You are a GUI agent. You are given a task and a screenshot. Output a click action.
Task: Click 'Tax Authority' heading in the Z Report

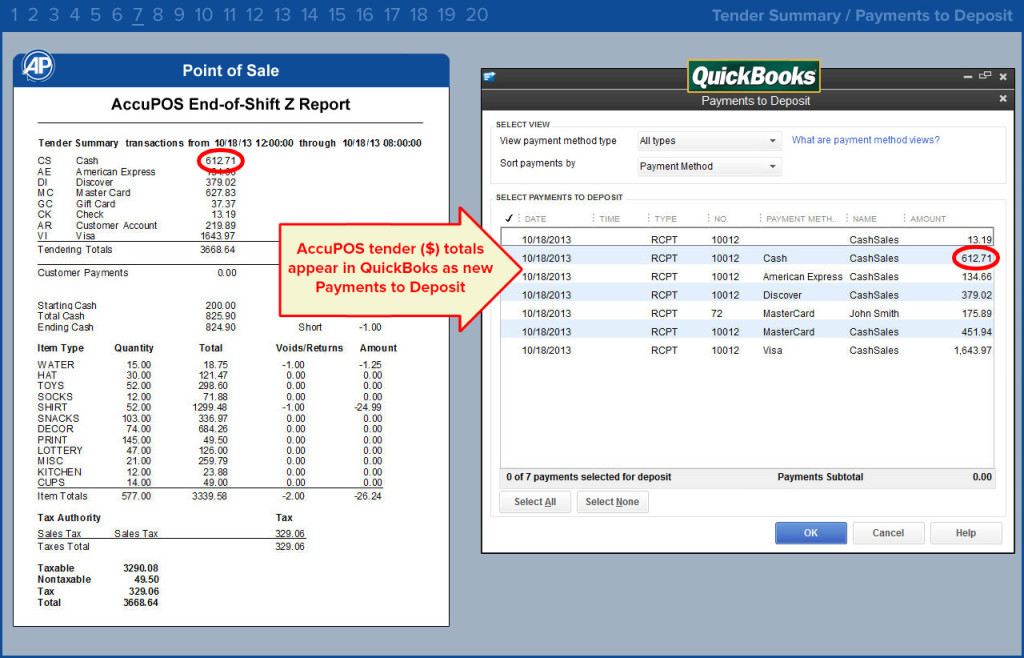coord(69,518)
